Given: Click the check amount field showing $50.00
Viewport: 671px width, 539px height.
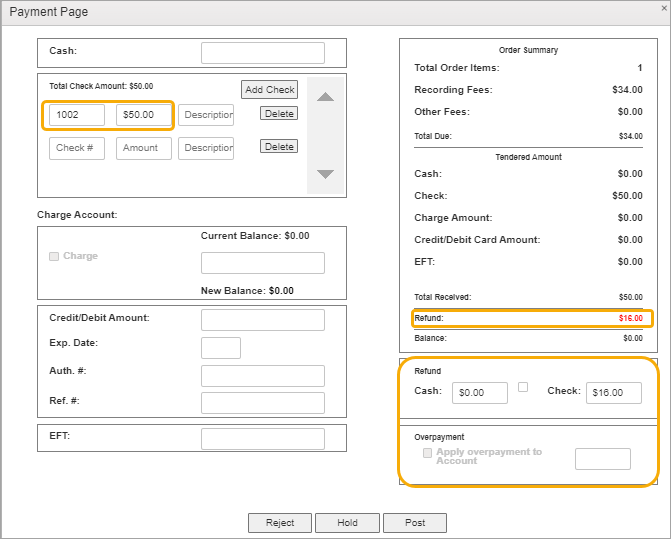Looking at the screenshot, I should tap(143, 115).
